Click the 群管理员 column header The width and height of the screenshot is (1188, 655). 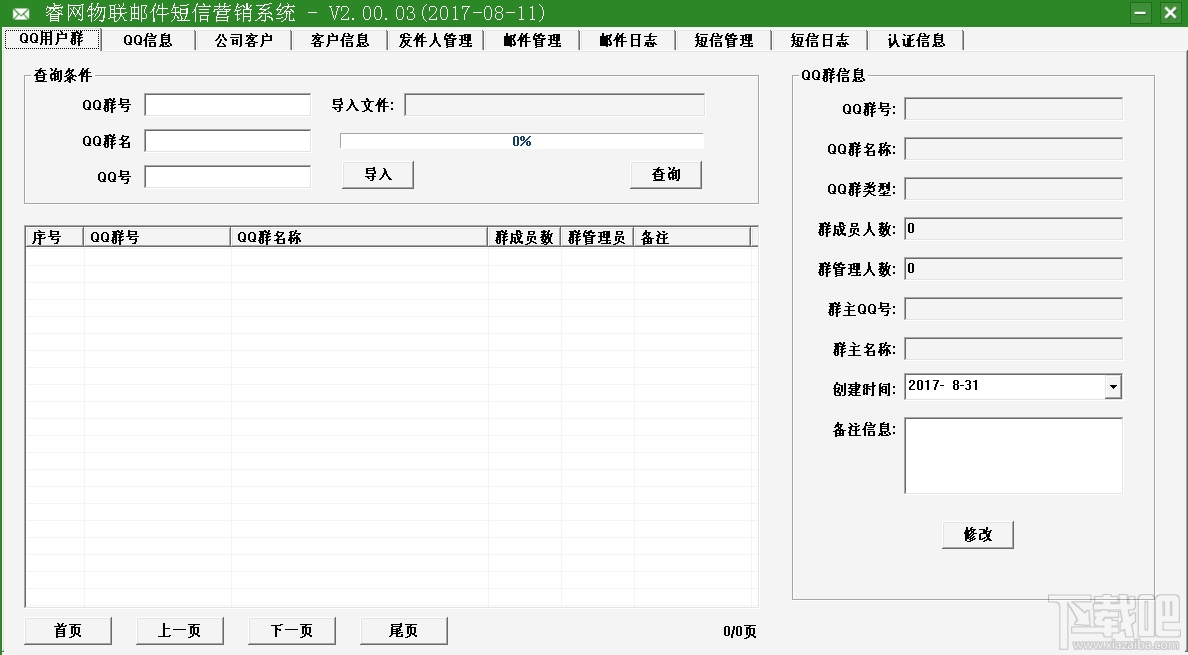pyautogui.click(x=597, y=237)
